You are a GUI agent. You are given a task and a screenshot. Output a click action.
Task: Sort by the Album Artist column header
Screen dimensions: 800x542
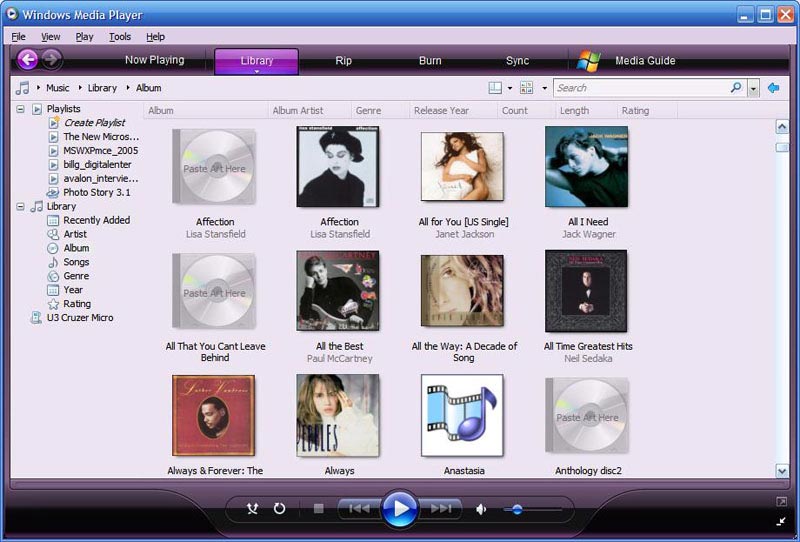309,110
